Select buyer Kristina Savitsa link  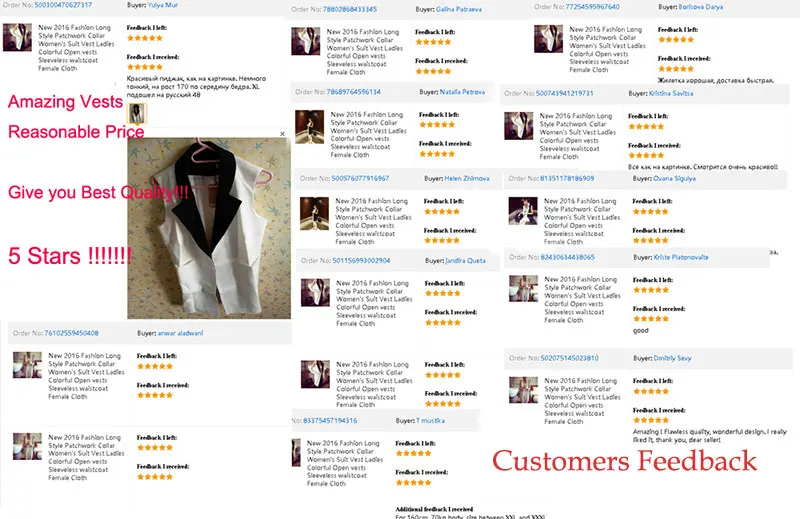coord(671,93)
